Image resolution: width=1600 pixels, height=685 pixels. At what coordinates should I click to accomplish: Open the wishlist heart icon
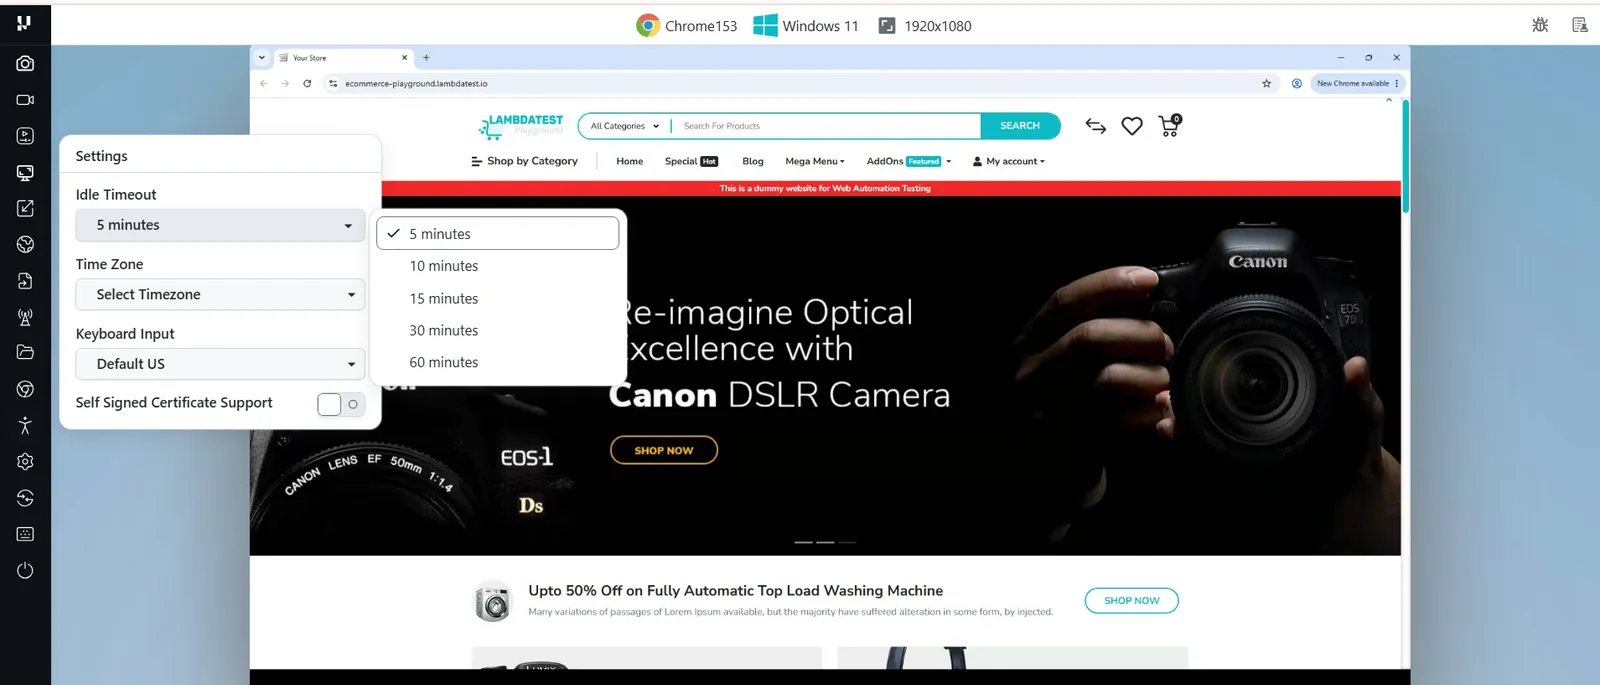[x=1132, y=126]
